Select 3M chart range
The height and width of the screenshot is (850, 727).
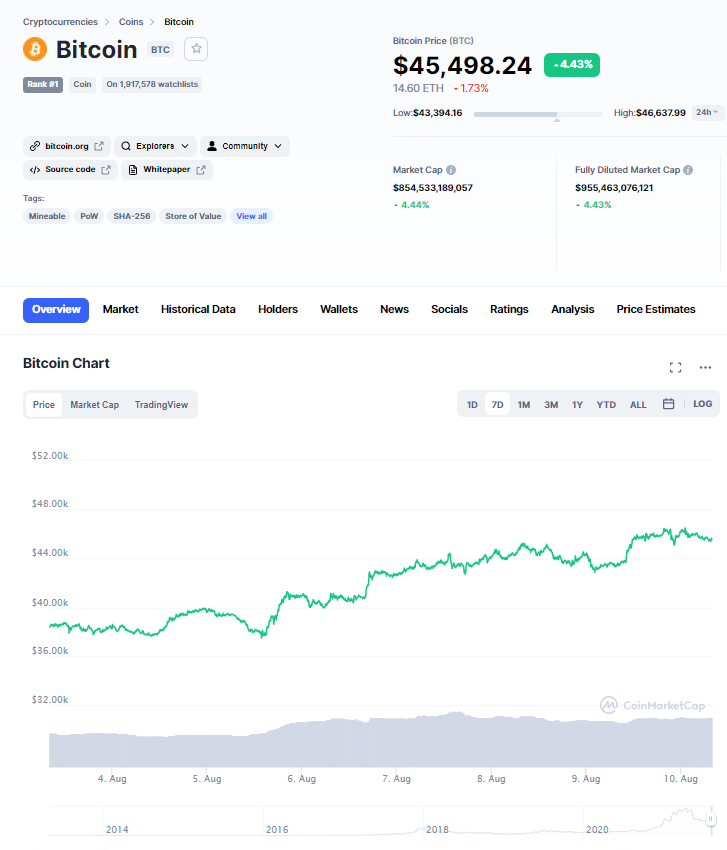click(x=551, y=404)
